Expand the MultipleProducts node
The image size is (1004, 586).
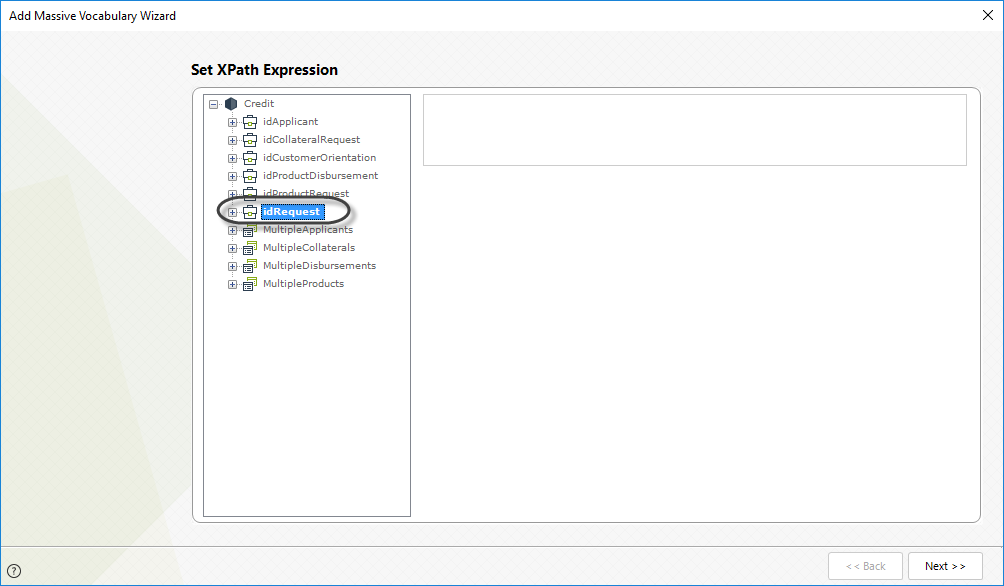tap(232, 284)
